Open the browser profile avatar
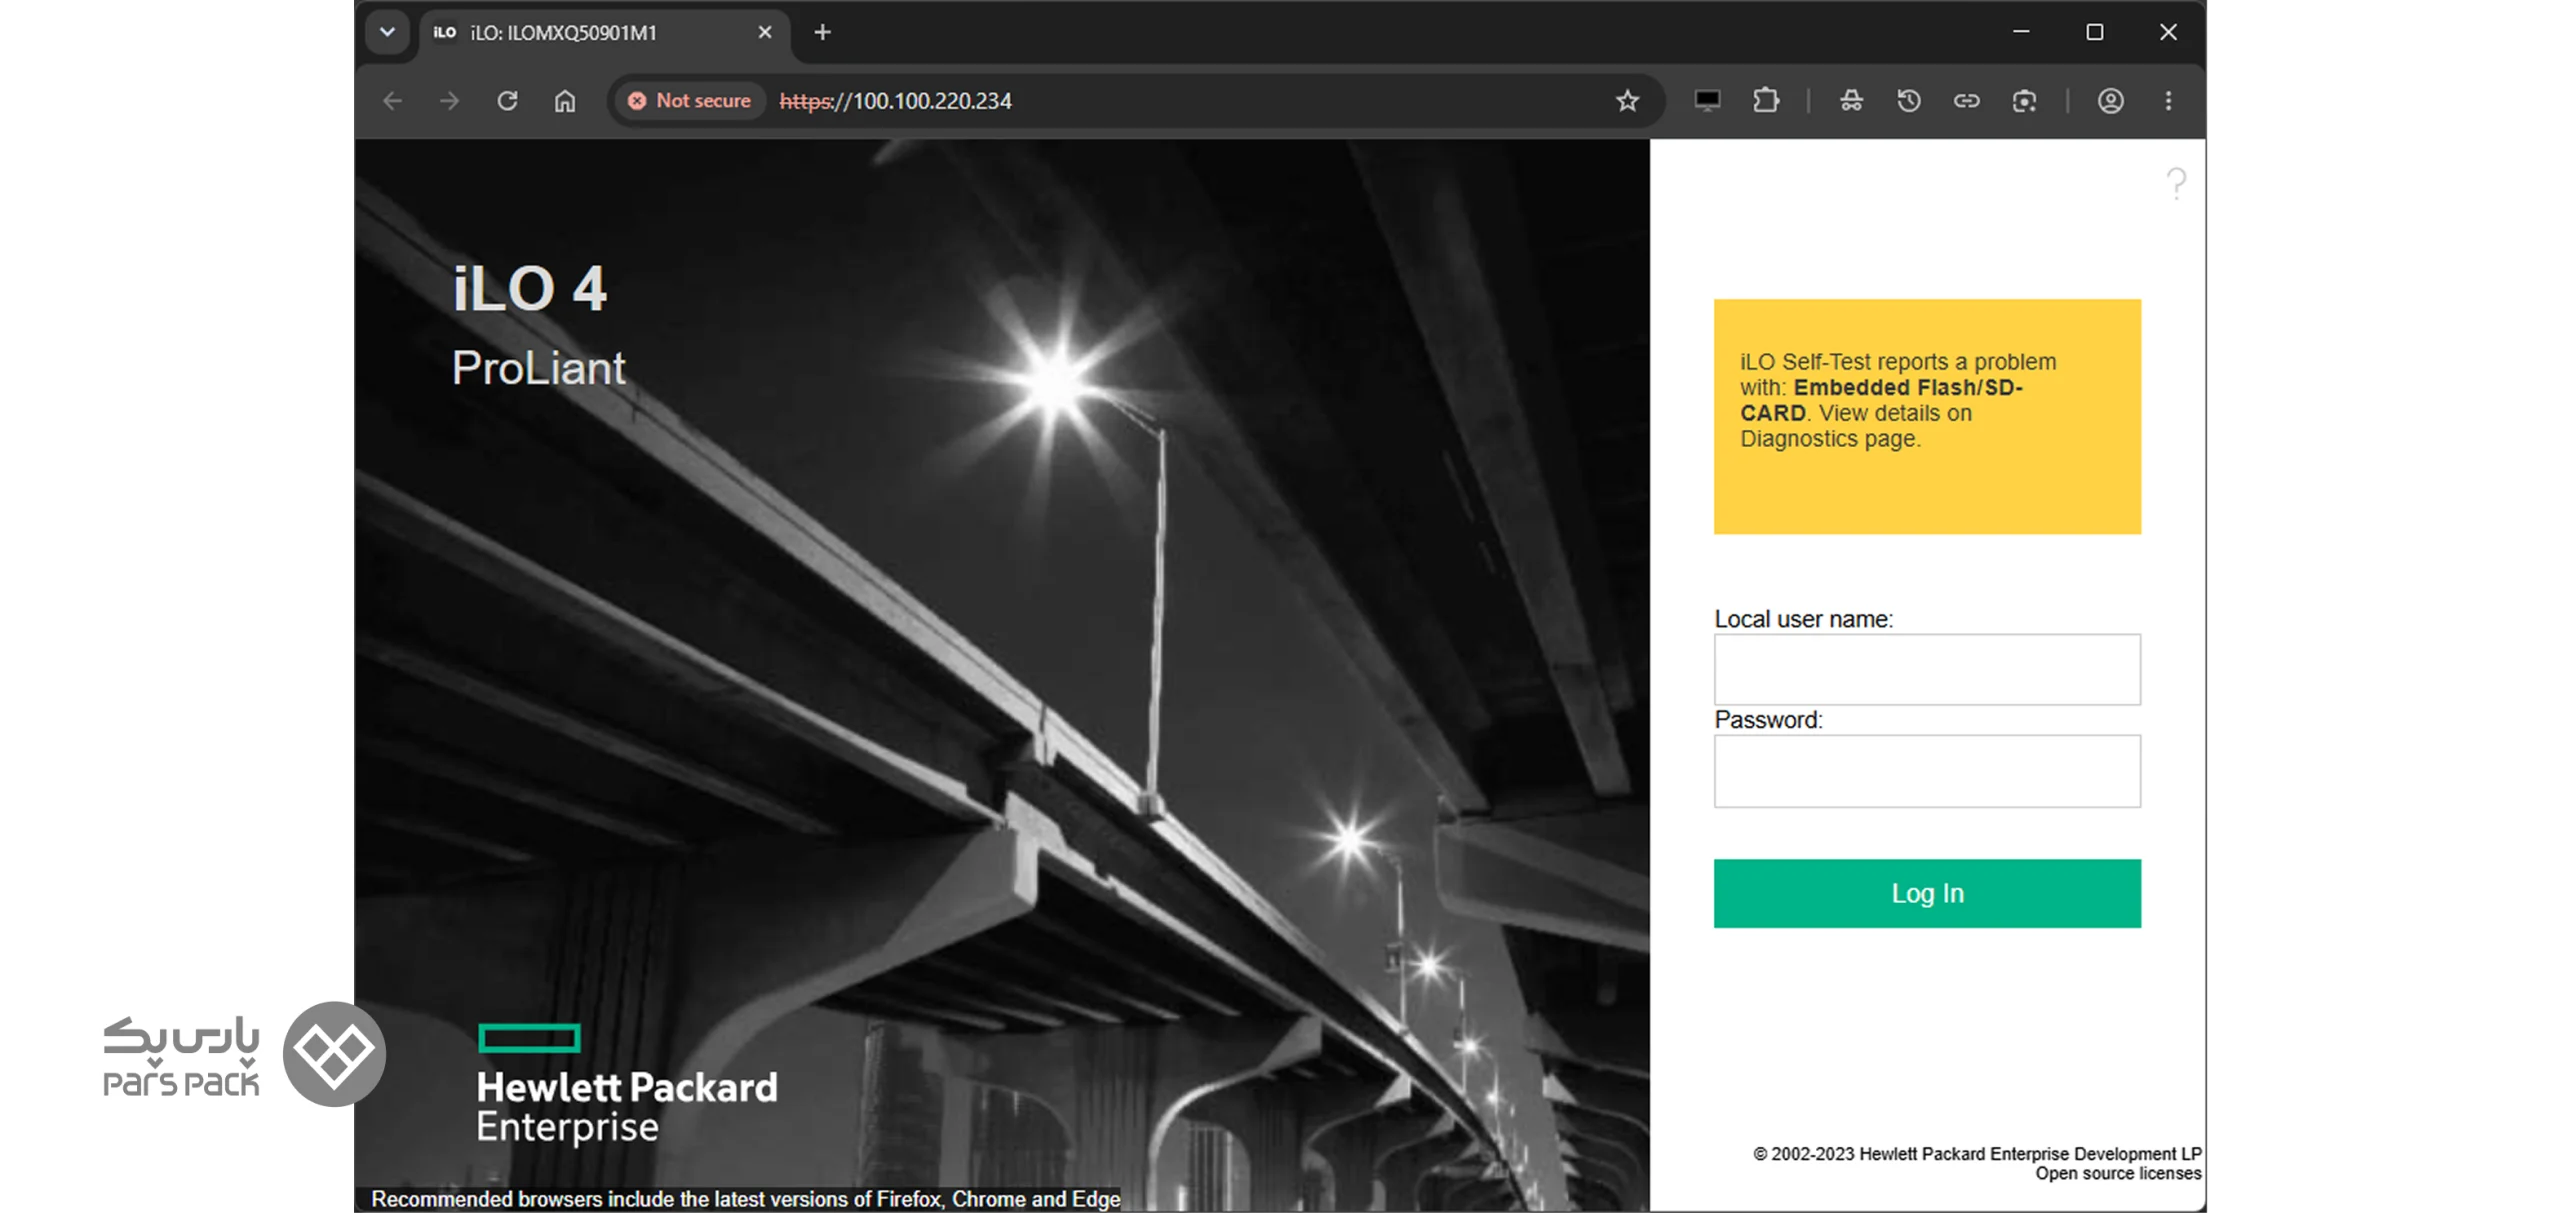This screenshot has width=2560, height=1213. 2110,101
